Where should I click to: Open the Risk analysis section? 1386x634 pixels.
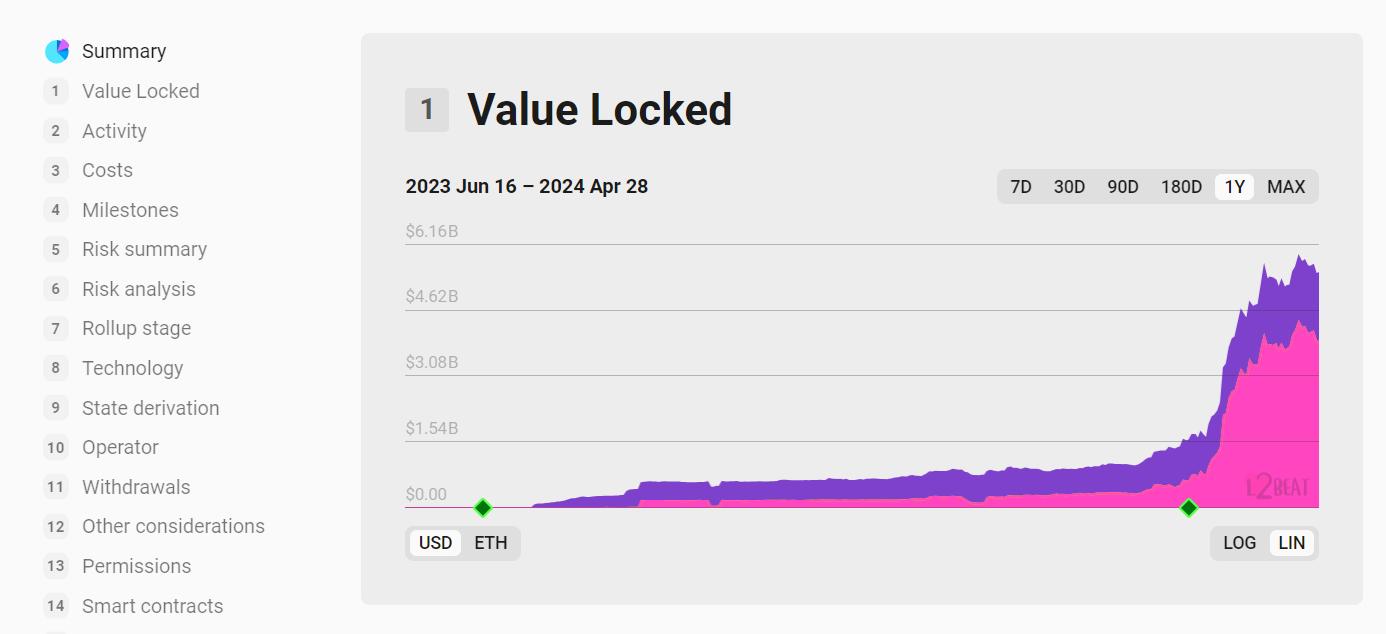[x=139, y=289]
